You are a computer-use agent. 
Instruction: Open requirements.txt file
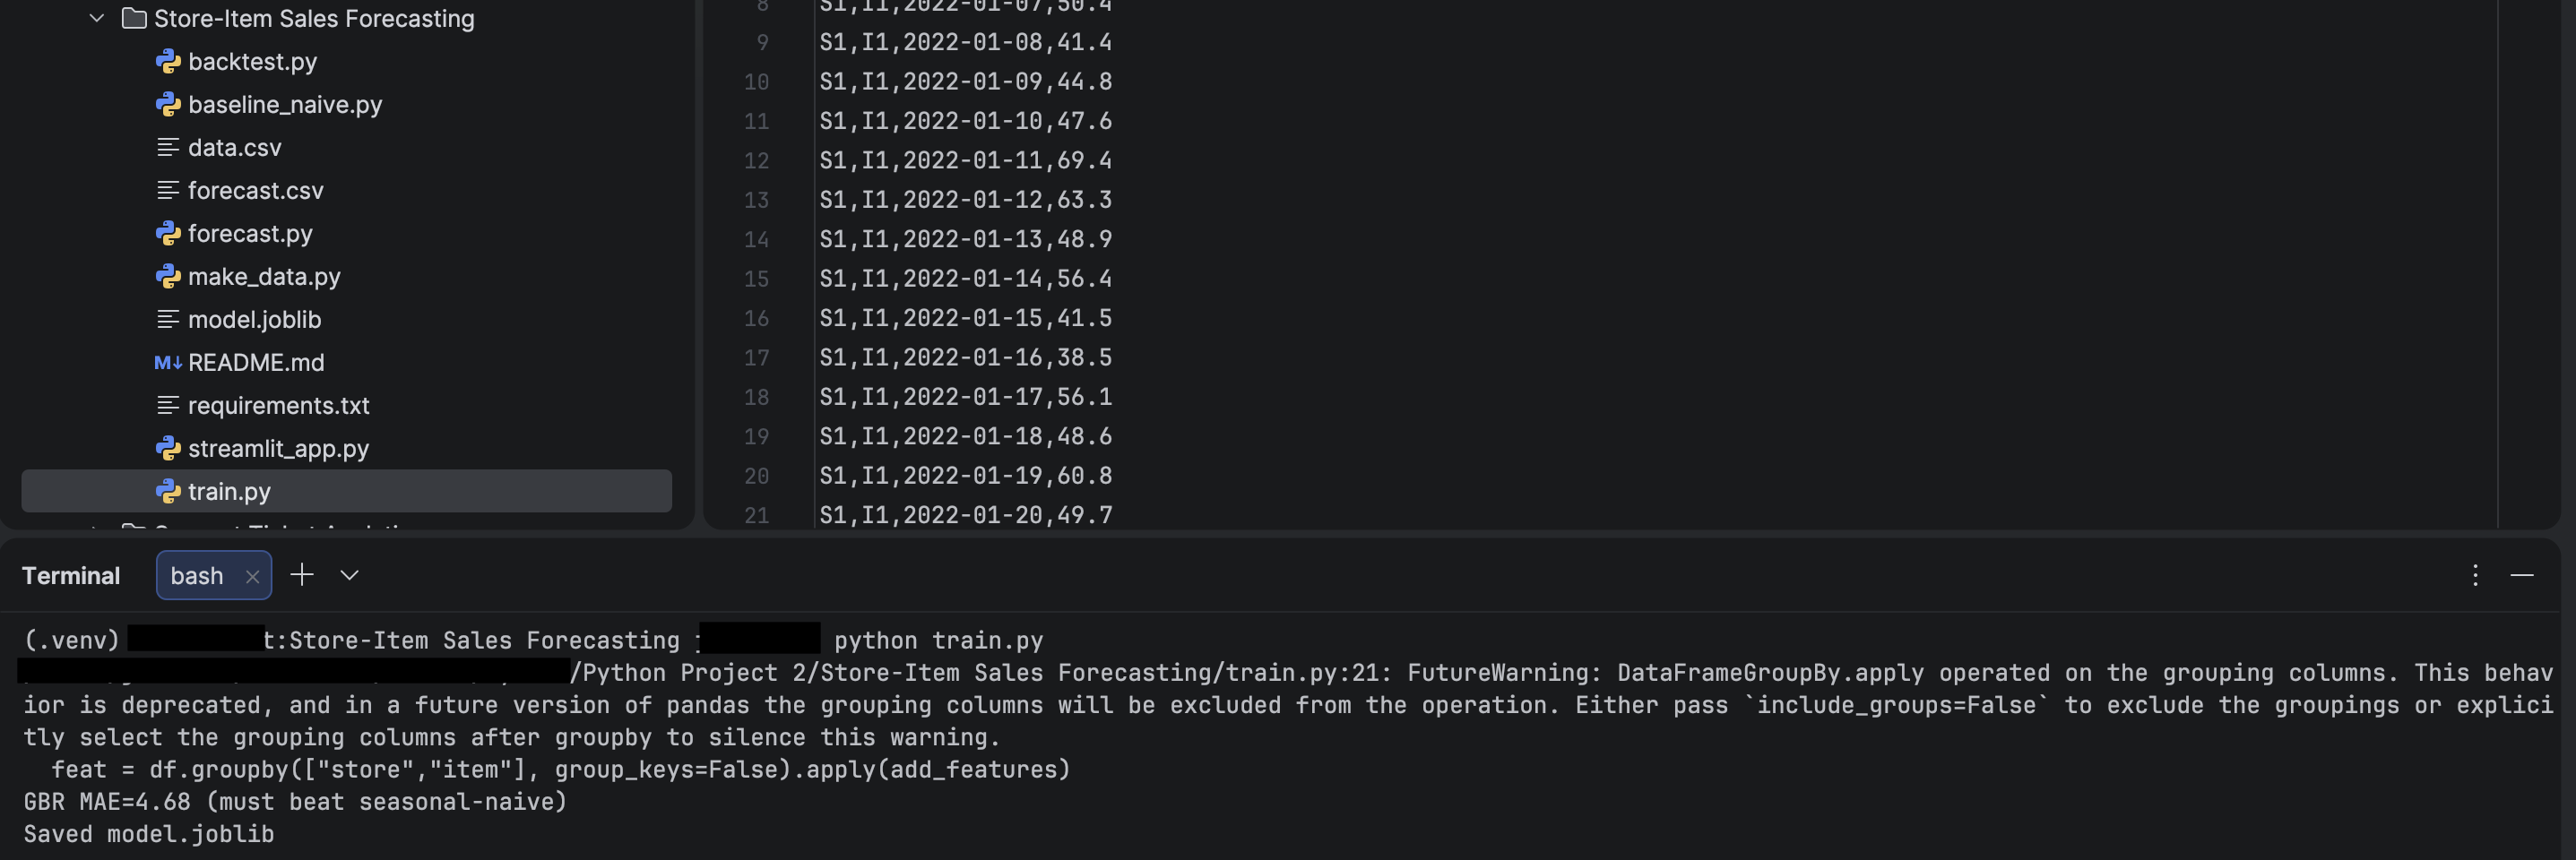(x=278, y=406)
